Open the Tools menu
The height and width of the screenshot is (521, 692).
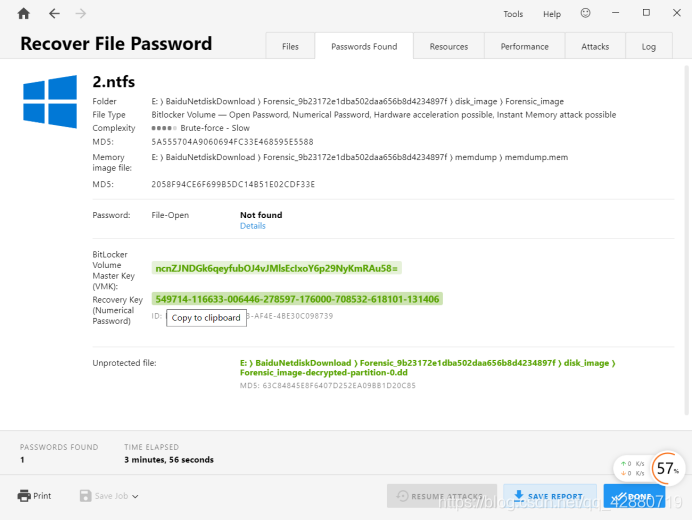(x=513, y=14)
